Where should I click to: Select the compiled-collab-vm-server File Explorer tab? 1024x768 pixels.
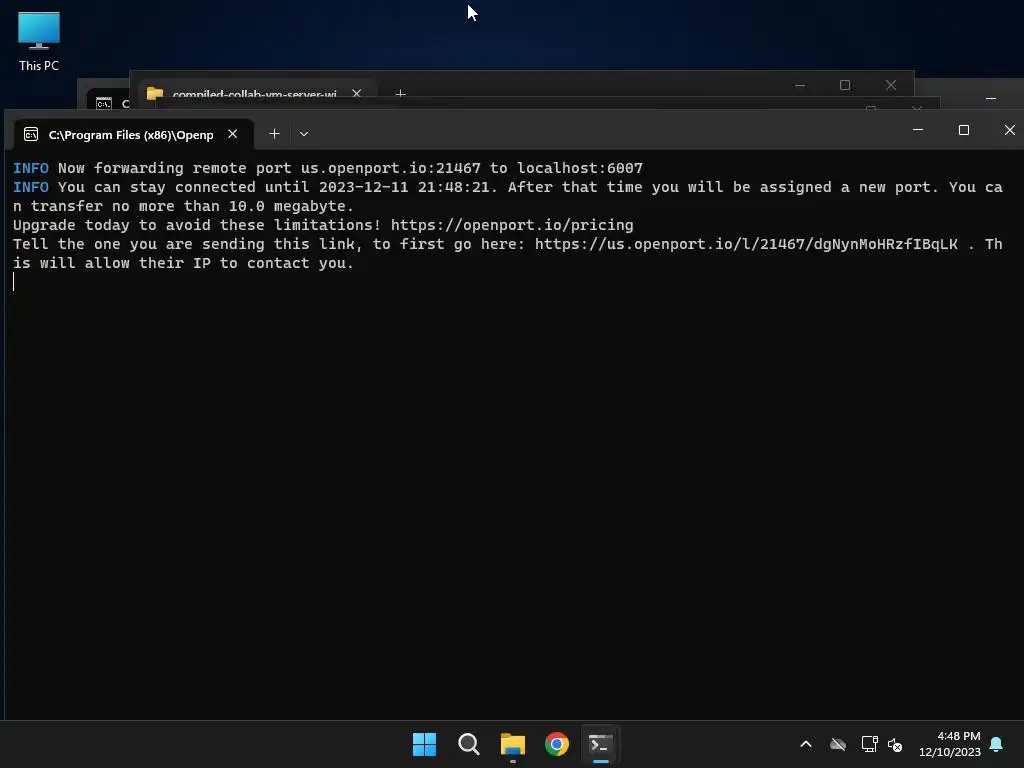coord(255,94)
